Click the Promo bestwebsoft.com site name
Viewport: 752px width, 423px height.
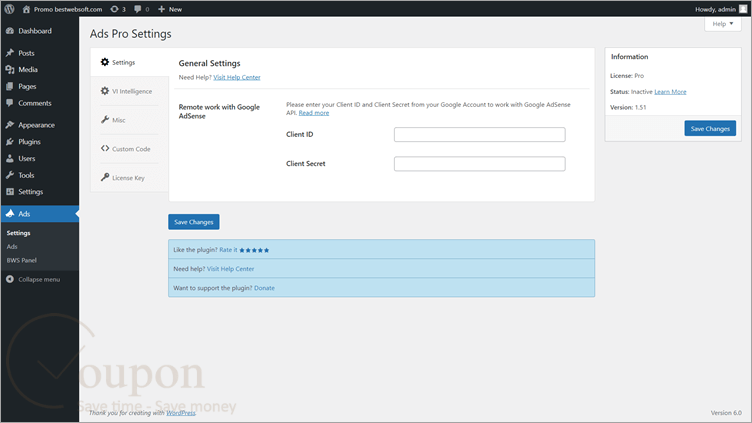coord(68,9)
